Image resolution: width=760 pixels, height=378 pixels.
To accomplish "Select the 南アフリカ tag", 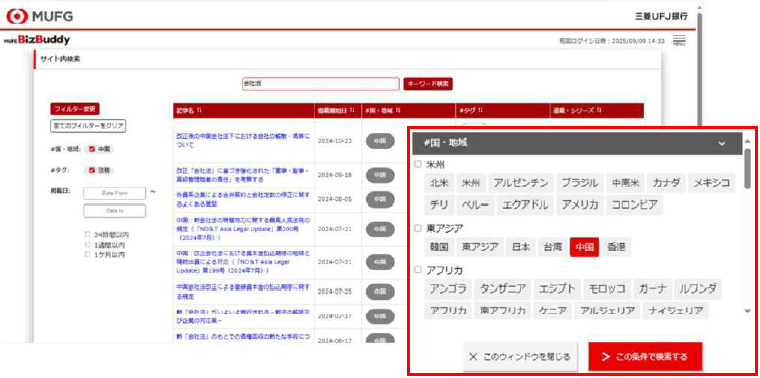I will tap(503, 310).
